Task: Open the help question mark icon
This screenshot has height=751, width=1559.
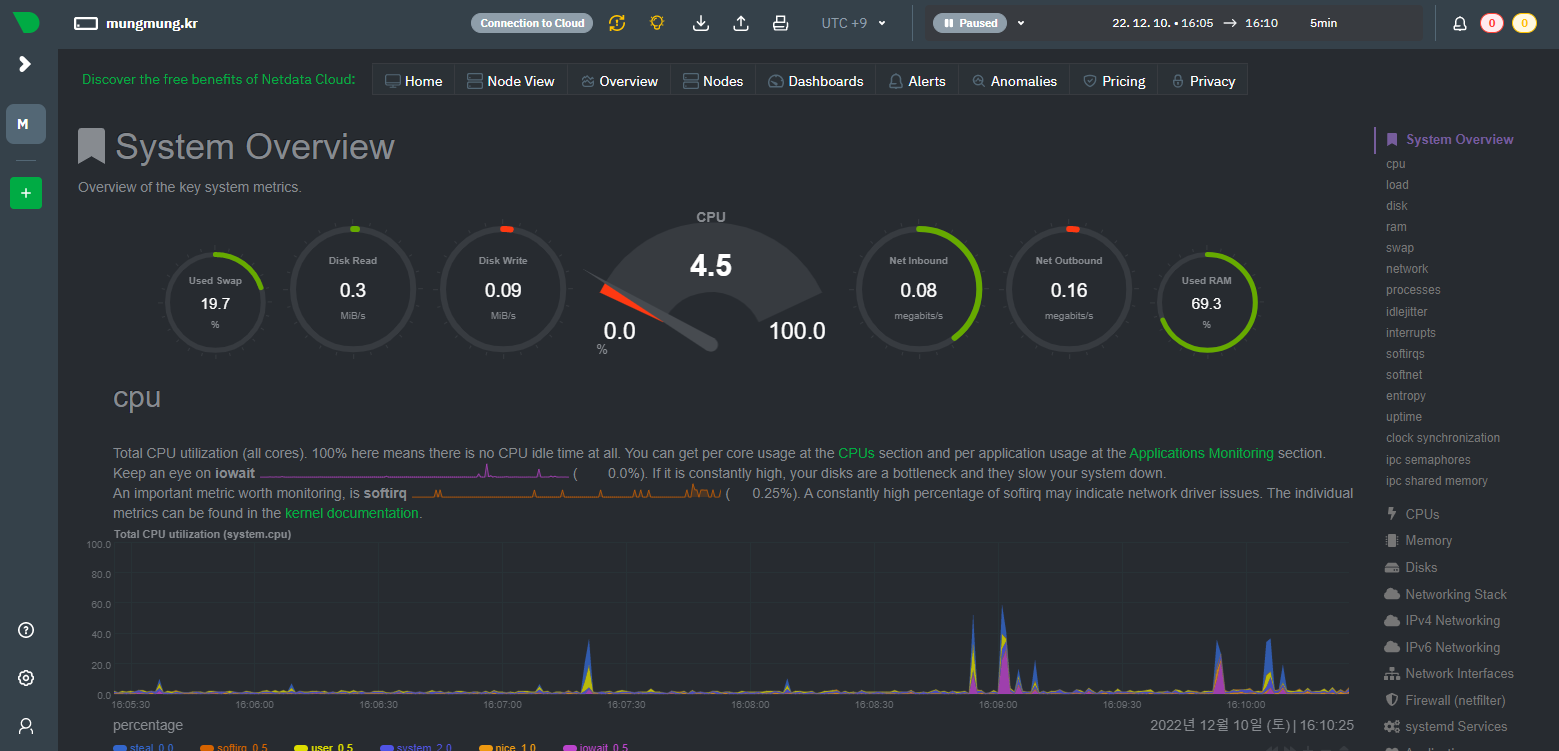Action: coord(26,630)
